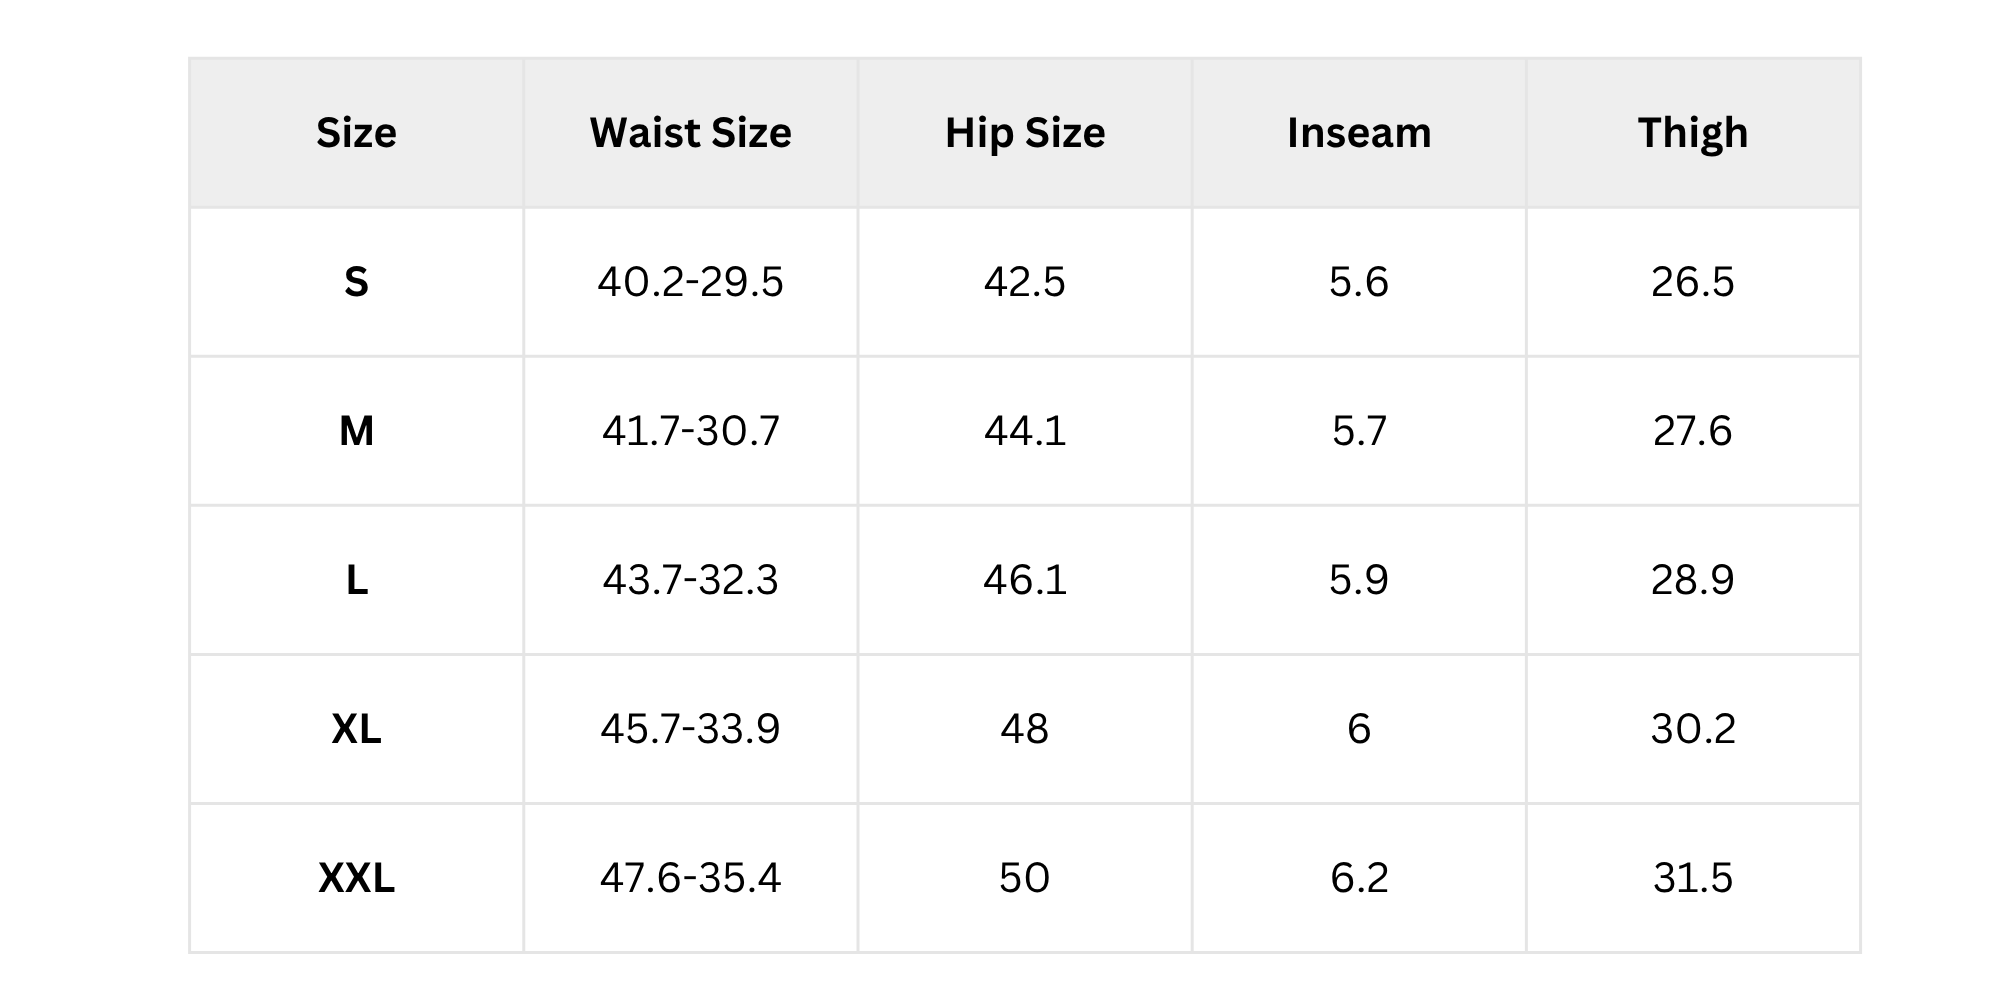The height and width of the screenshot is (1000, 2000).
Task: Select the S size row label
Action: point(356,282)
